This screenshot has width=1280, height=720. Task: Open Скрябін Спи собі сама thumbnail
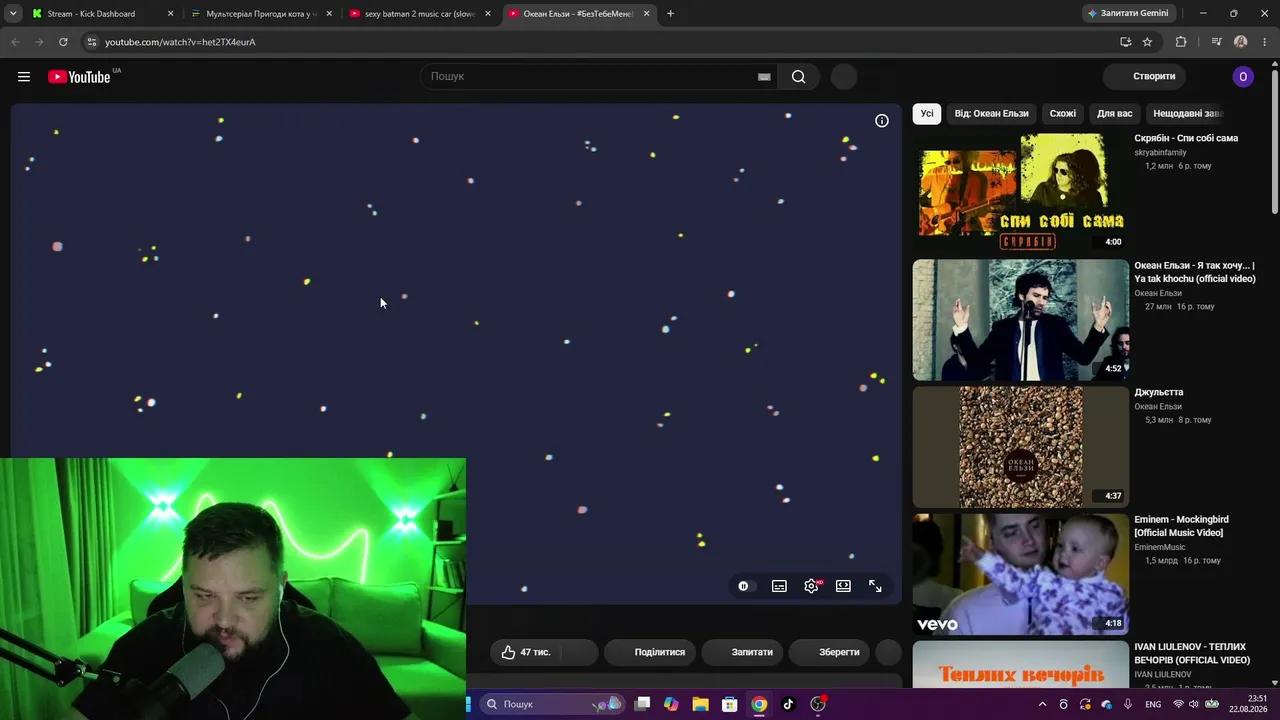pos(1020,192)
